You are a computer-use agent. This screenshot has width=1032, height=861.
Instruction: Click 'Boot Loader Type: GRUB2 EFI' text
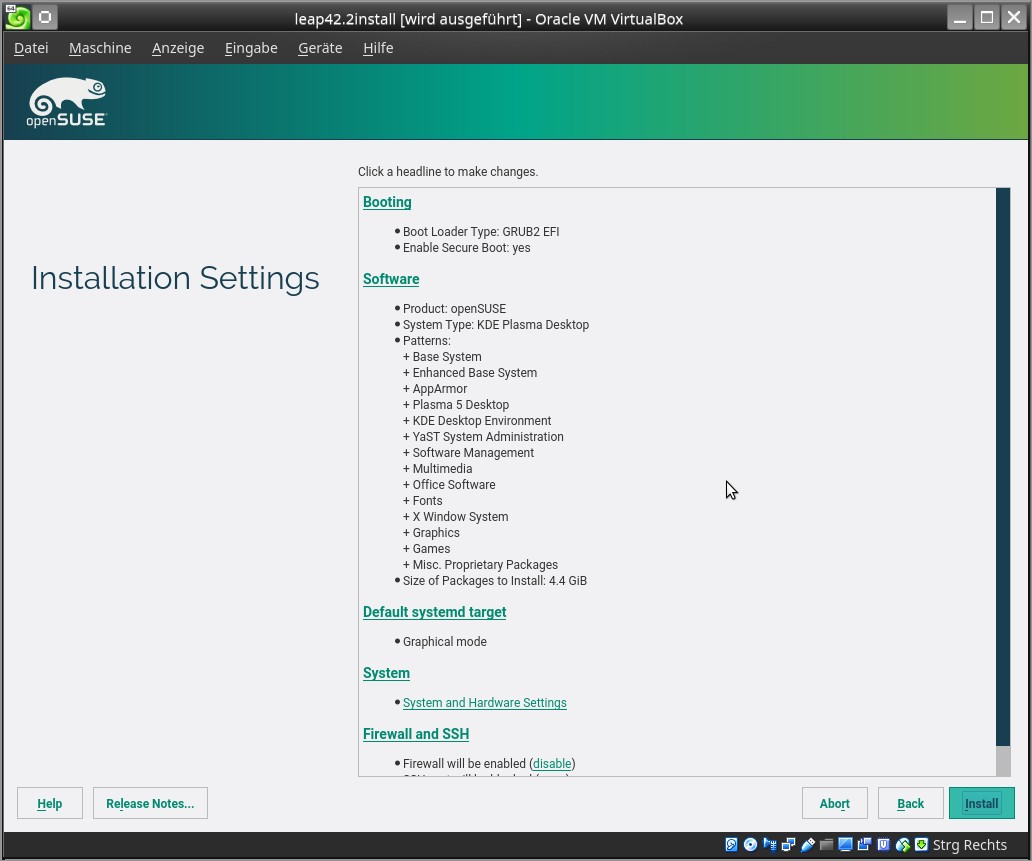click(x=481, y=232)
